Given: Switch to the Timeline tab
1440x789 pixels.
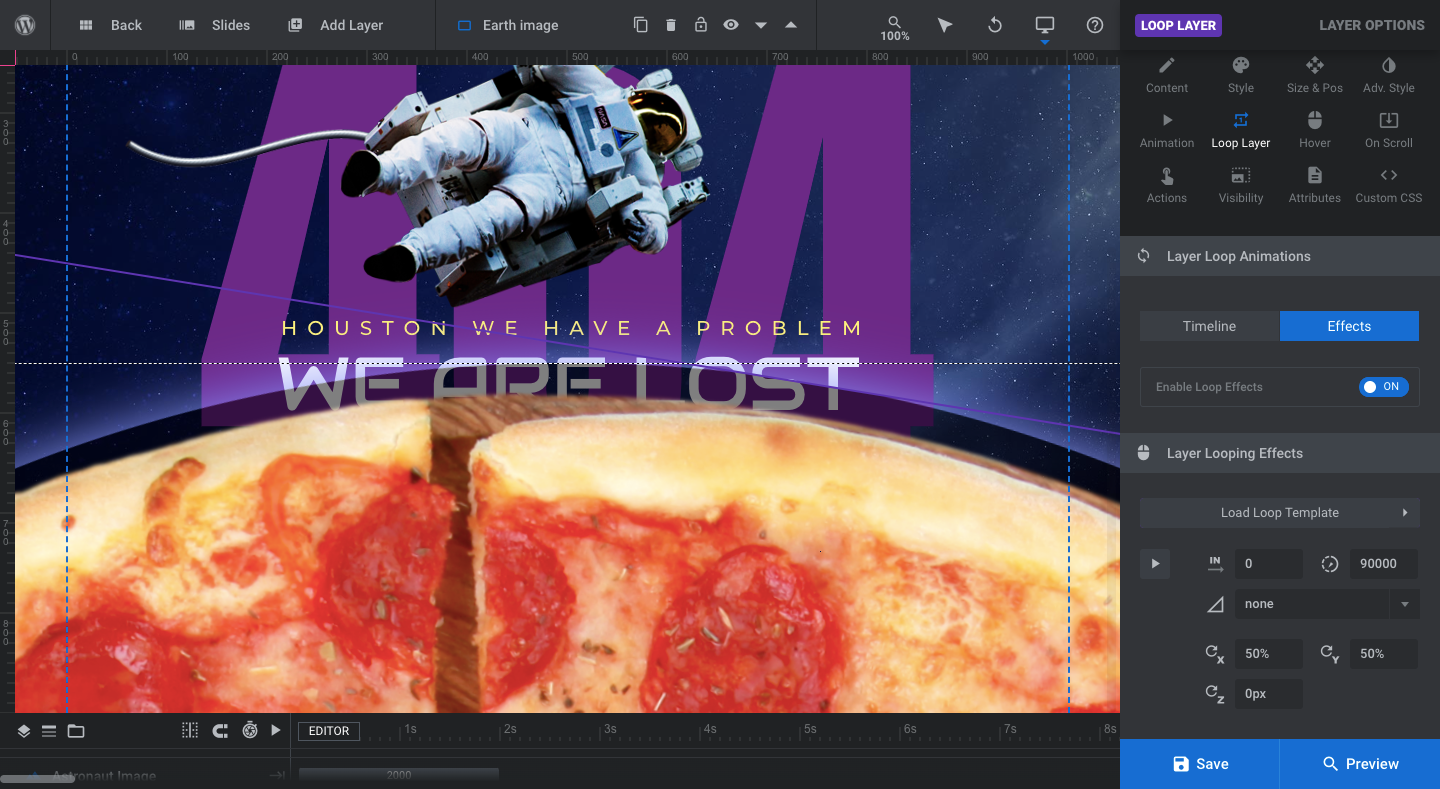Looking at the screenshot, I should 1210,326.
